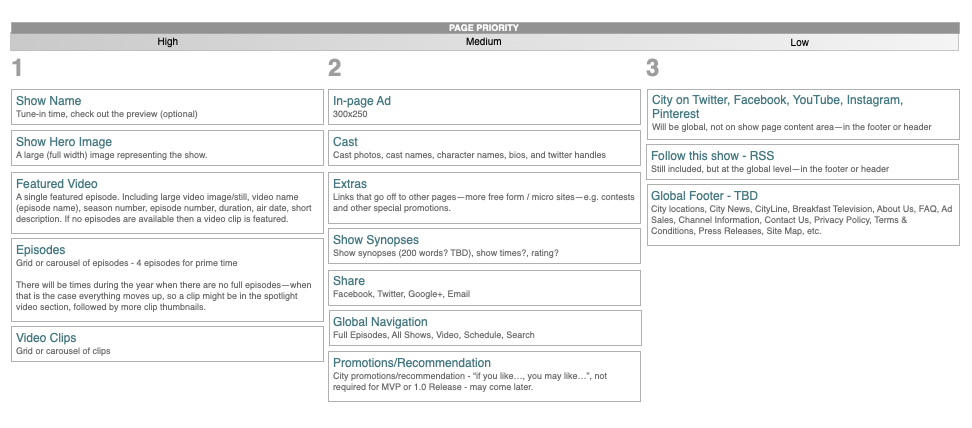
Task: Open the Global Navigation title
Action: click(x=380, y=322)
